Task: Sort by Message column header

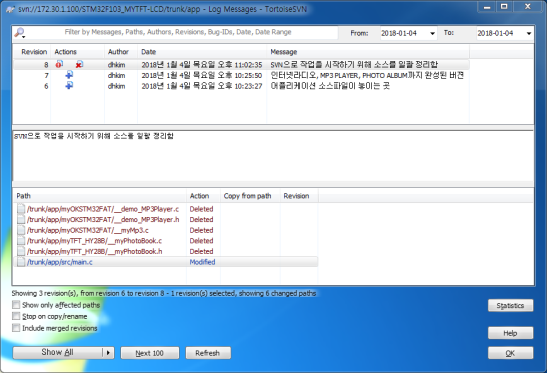Action: click(x=368, y=52)
